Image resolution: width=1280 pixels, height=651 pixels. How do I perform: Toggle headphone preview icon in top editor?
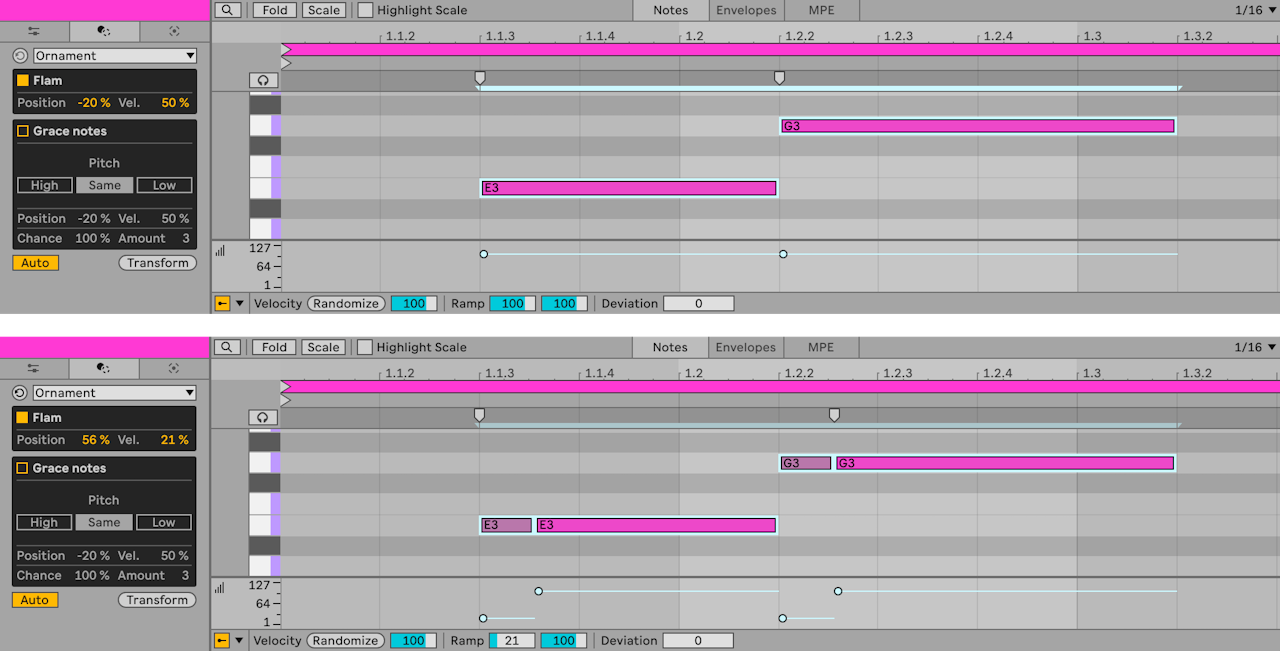263,80
